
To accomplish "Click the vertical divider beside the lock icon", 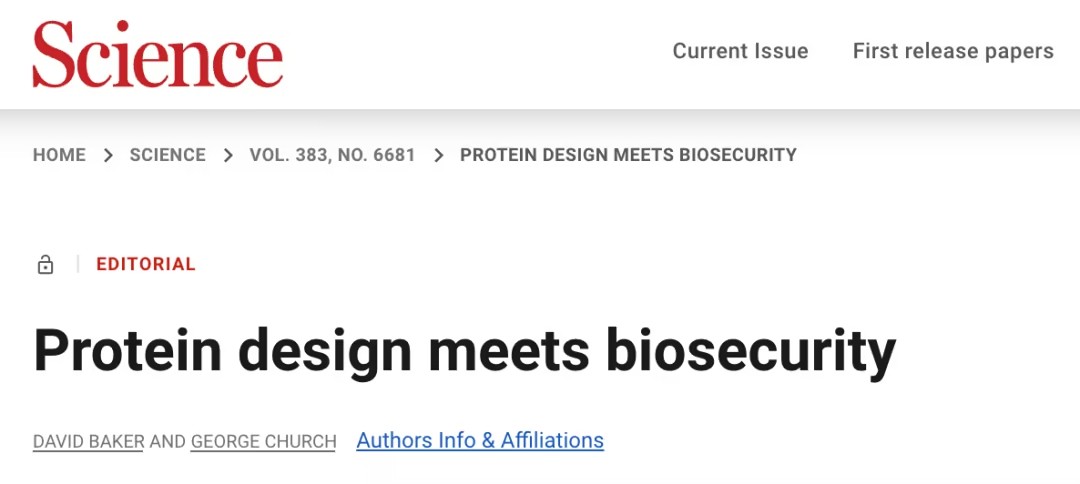I will pos(77,265).
